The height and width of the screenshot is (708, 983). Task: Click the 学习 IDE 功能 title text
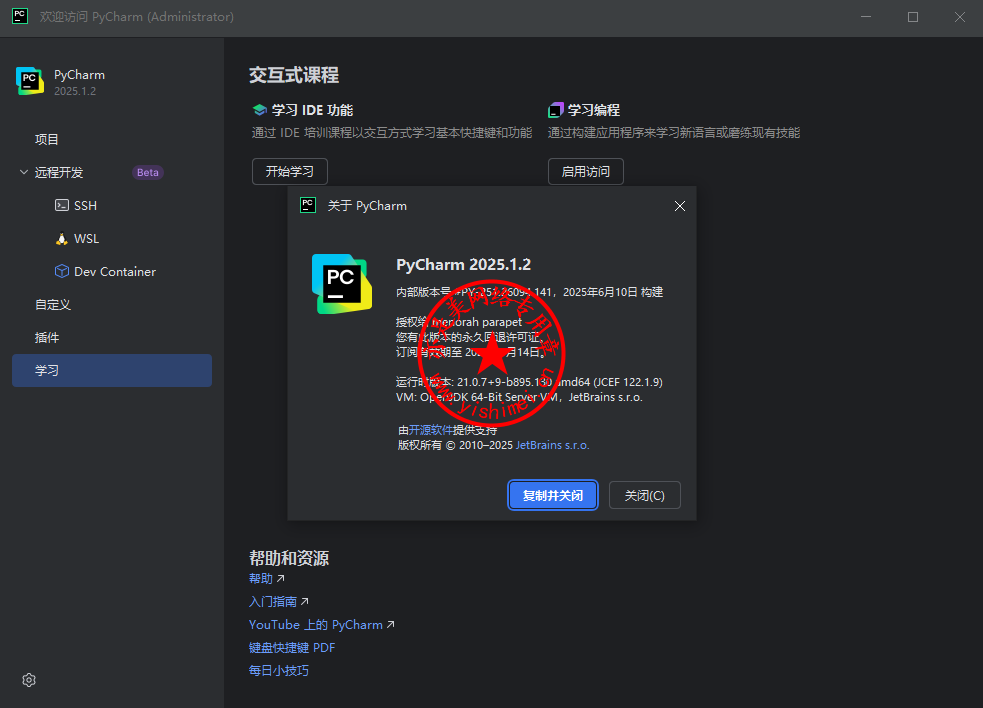coord(312,110)
